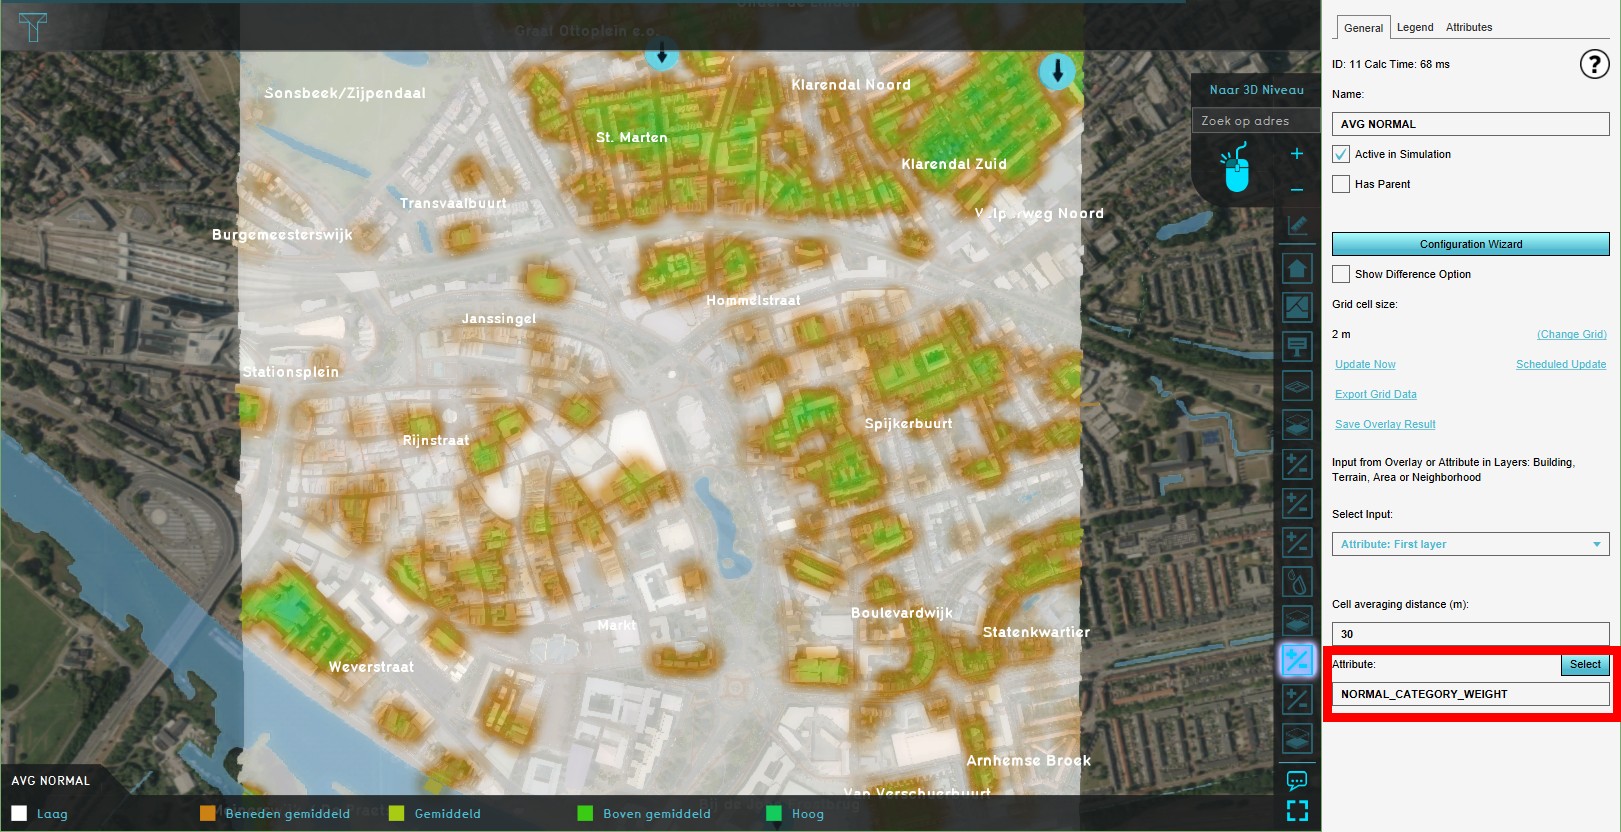
Task: Click the mouse navigation help icon
Action: coord(1237,168)
